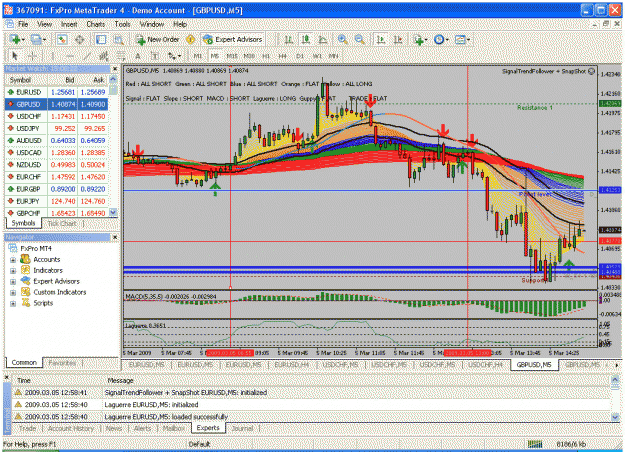Open the Charts menu
Screen dimensions: 625x452
click(96, 24)
